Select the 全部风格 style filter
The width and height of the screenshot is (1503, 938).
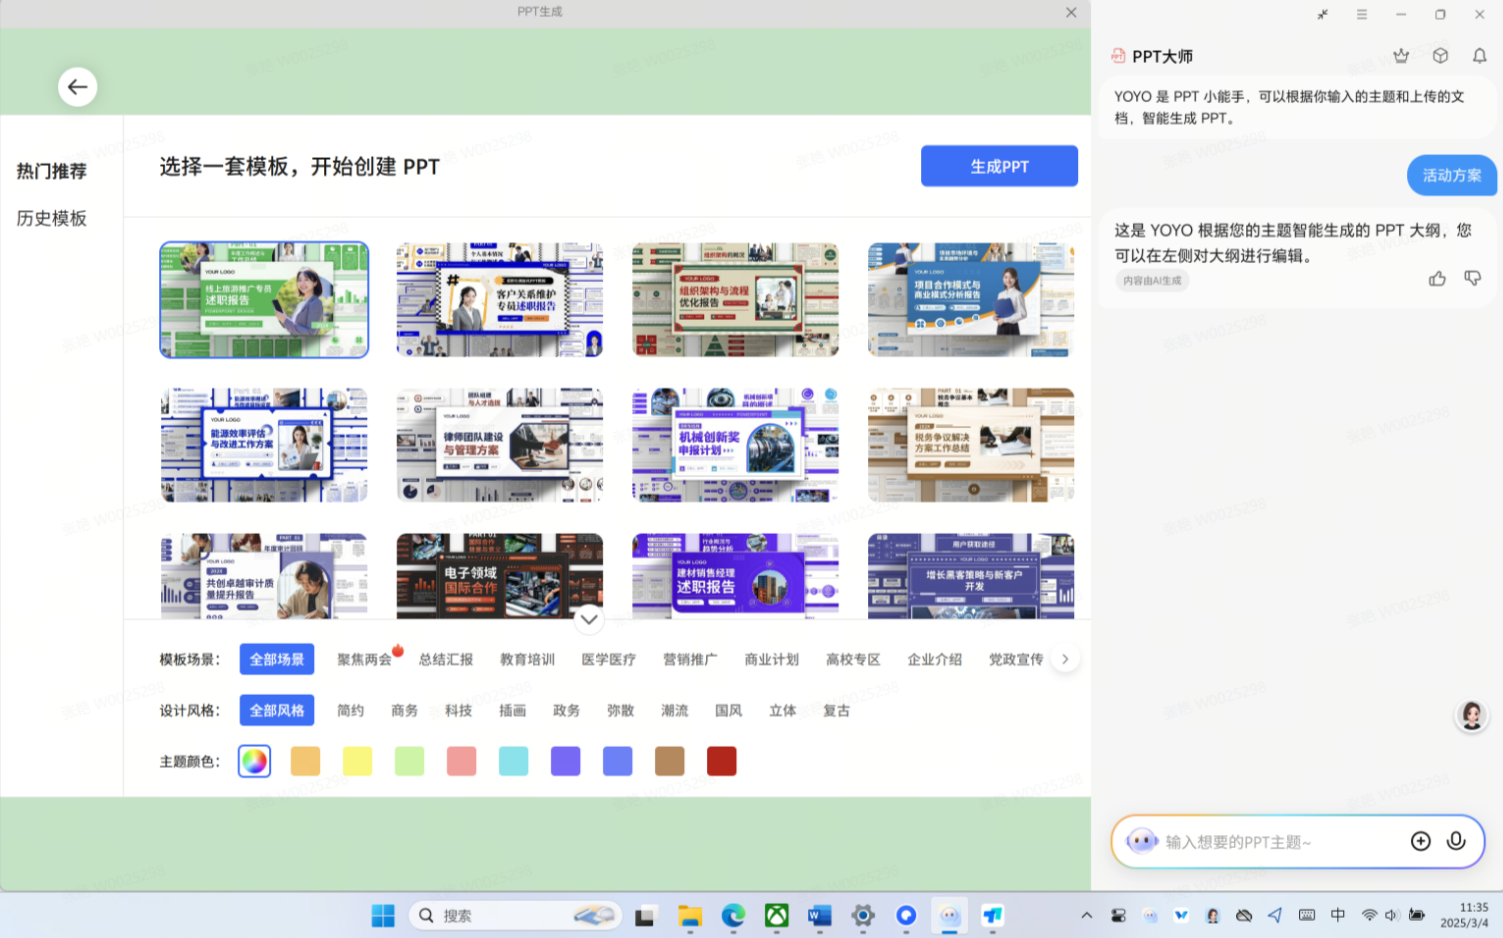click(277, 710)
